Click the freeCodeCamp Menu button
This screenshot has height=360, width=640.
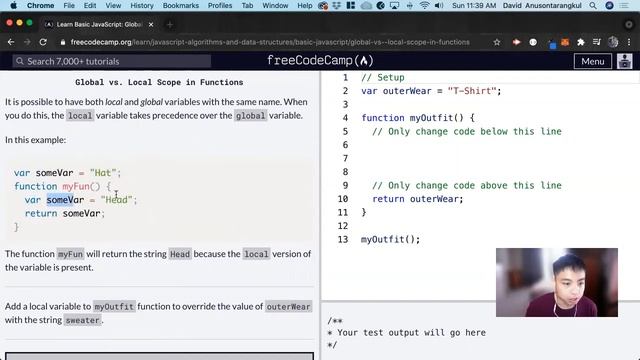pos(593,61)
